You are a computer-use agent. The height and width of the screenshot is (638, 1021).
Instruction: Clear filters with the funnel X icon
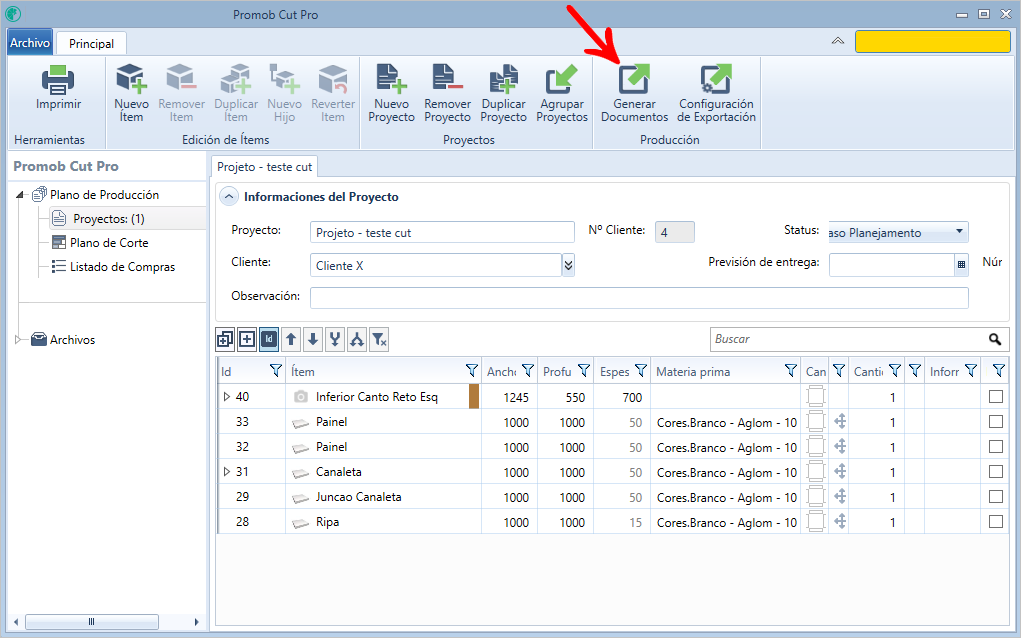click(x=379, y=339)
